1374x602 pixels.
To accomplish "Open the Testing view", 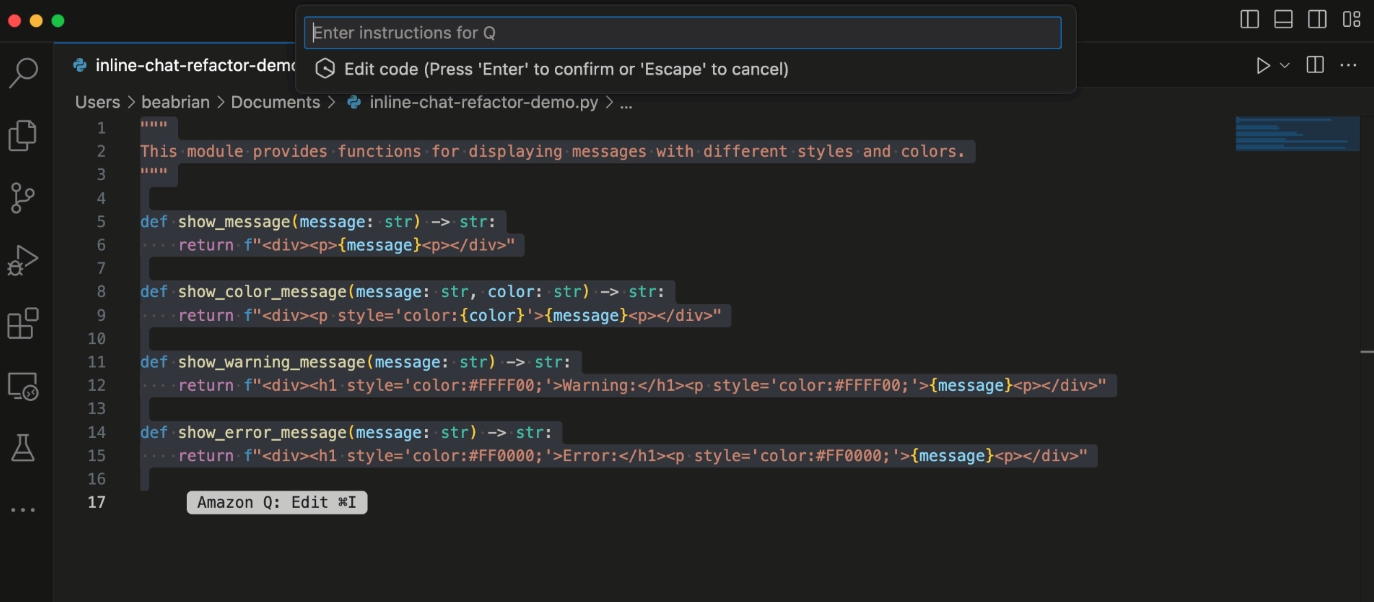I will click(24, 447).
